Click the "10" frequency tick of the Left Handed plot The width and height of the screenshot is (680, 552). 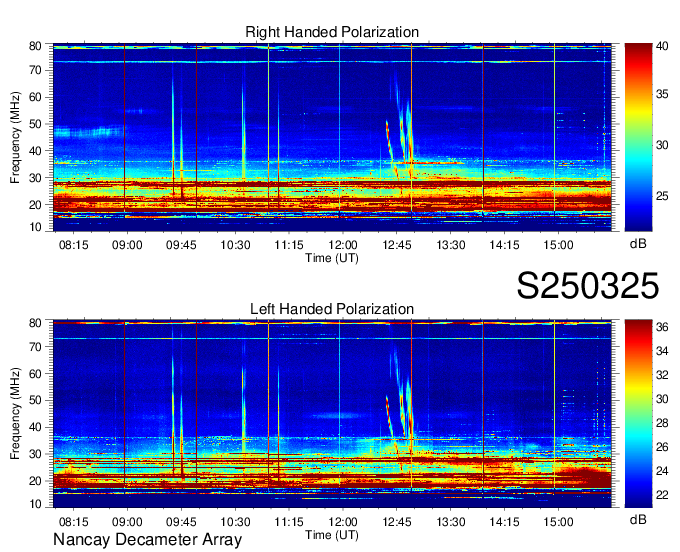tap(35, 503)
